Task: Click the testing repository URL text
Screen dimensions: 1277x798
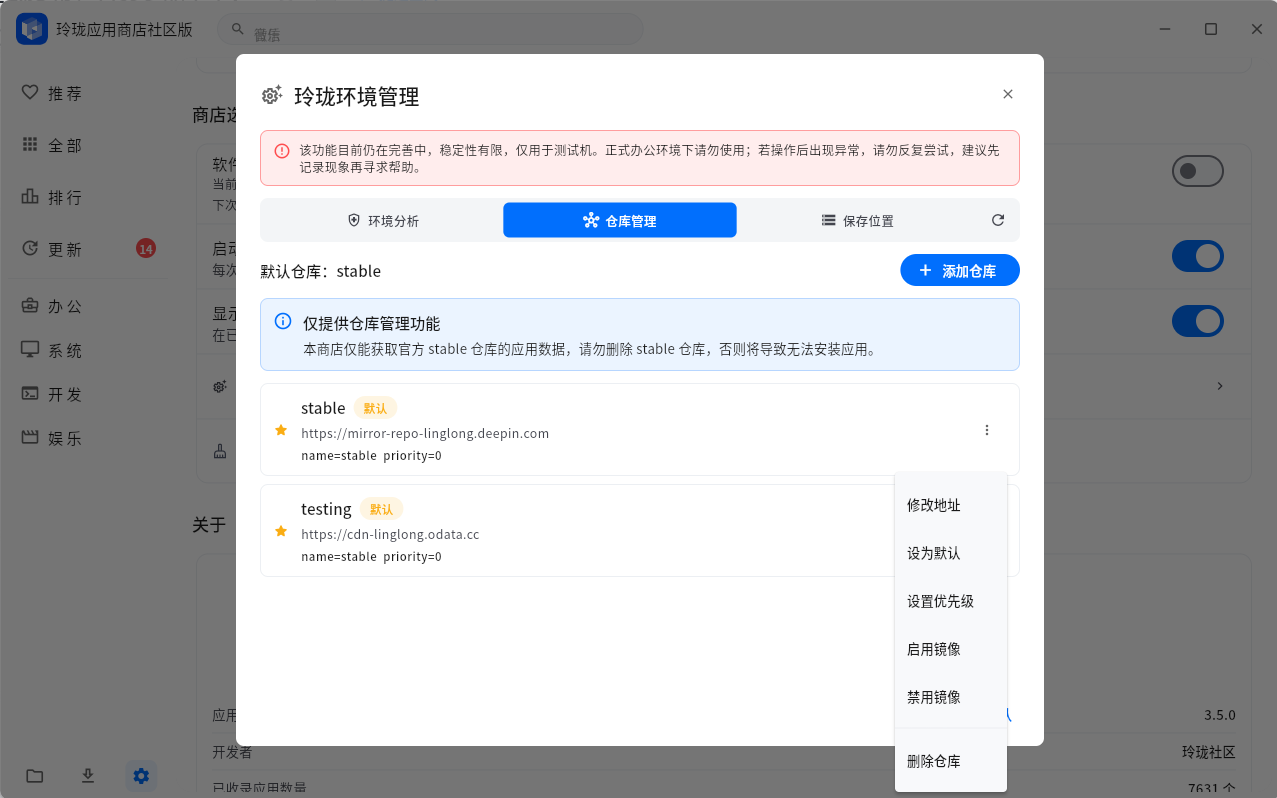Action: click(390, 534)
